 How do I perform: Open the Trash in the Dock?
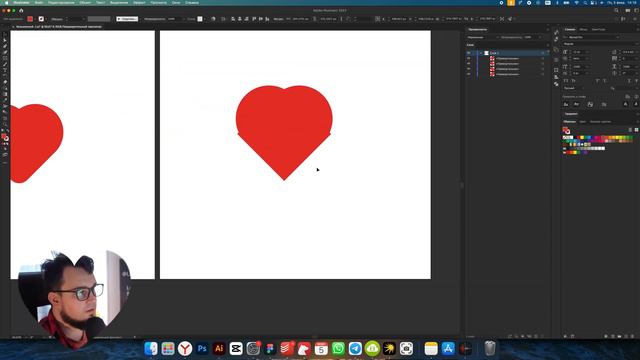(x=490, y=349)
